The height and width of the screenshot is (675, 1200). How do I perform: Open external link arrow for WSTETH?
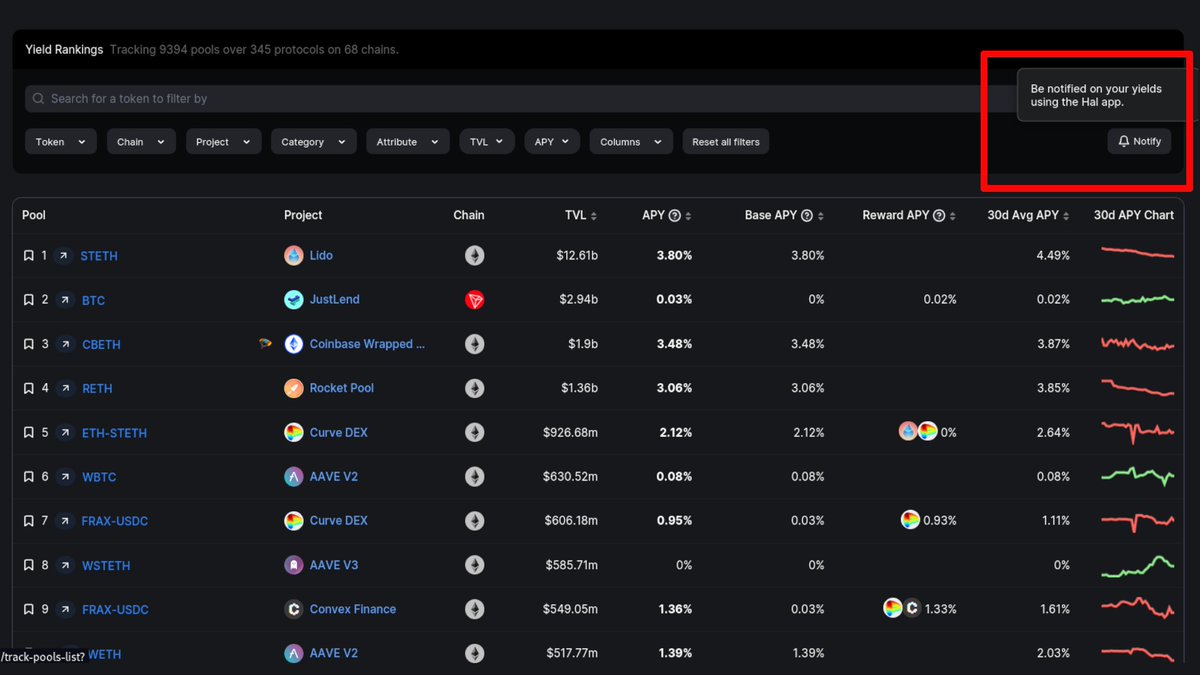(x=65, y=565)
